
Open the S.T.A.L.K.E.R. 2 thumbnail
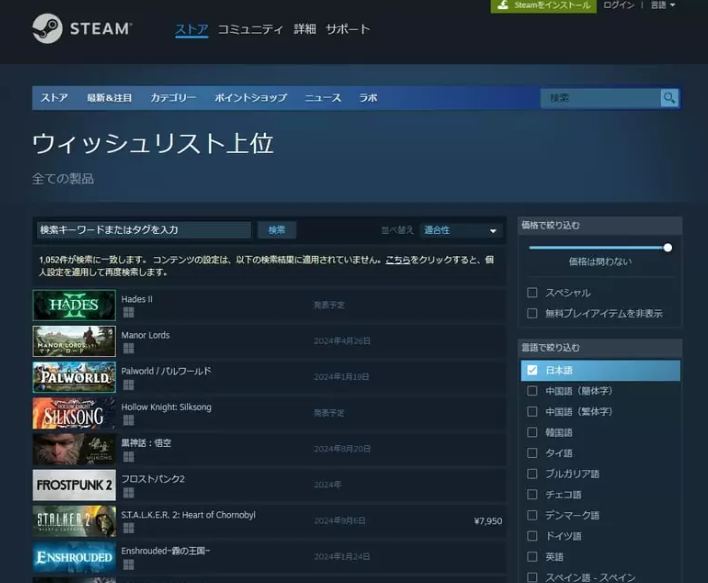pos(74,521)
